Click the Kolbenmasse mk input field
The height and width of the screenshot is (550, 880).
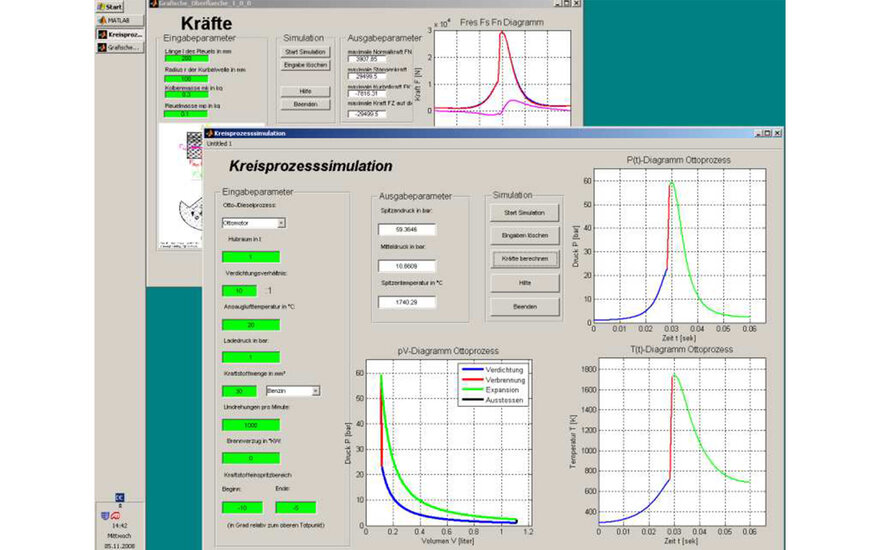pos(186,94)
